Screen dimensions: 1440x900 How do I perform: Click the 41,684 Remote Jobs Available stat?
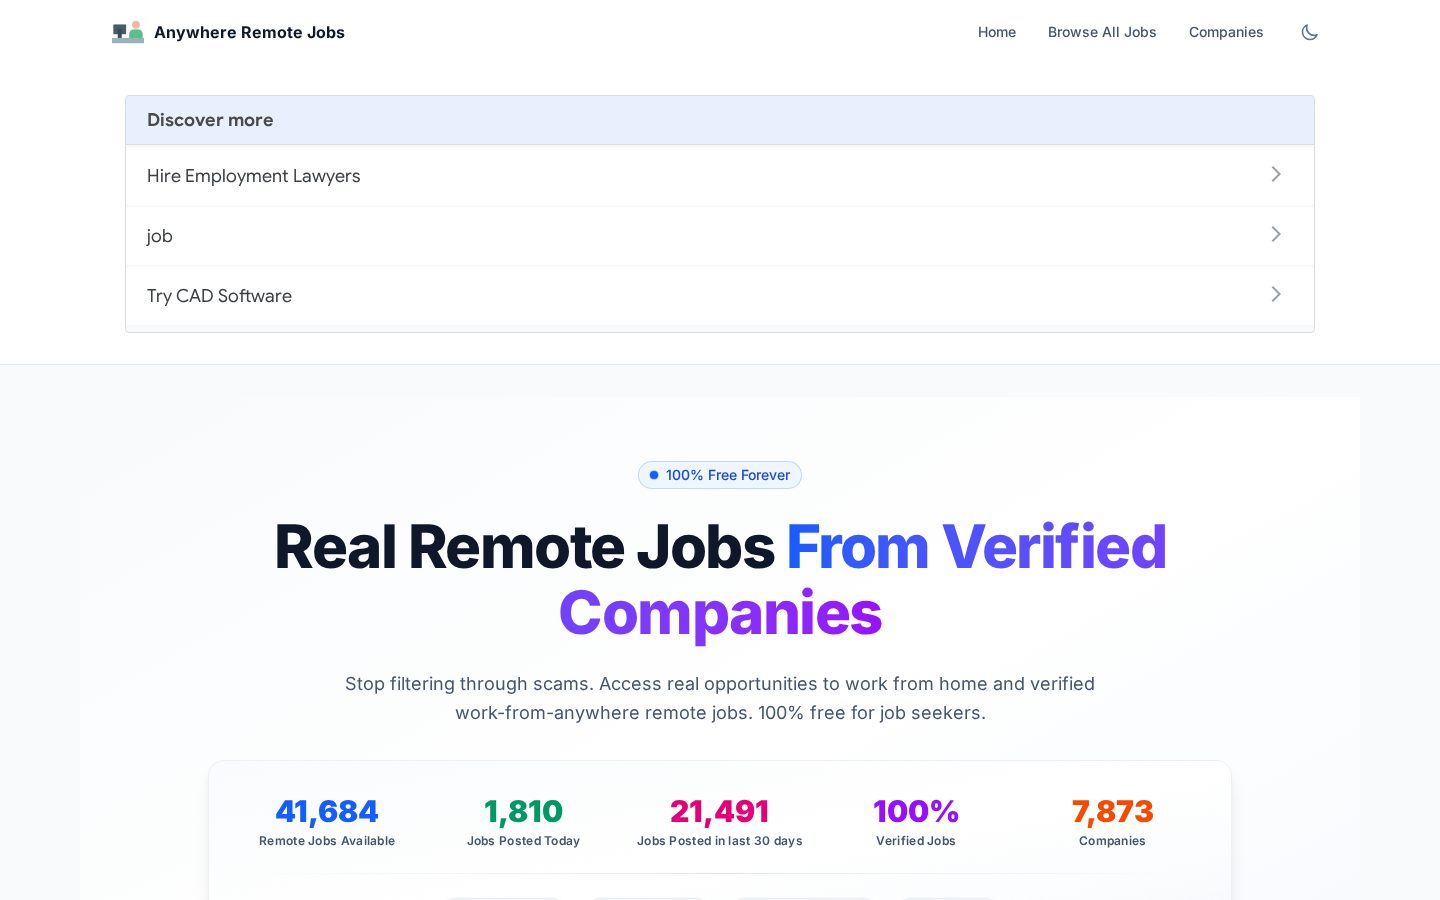click(x=327, y=822)
